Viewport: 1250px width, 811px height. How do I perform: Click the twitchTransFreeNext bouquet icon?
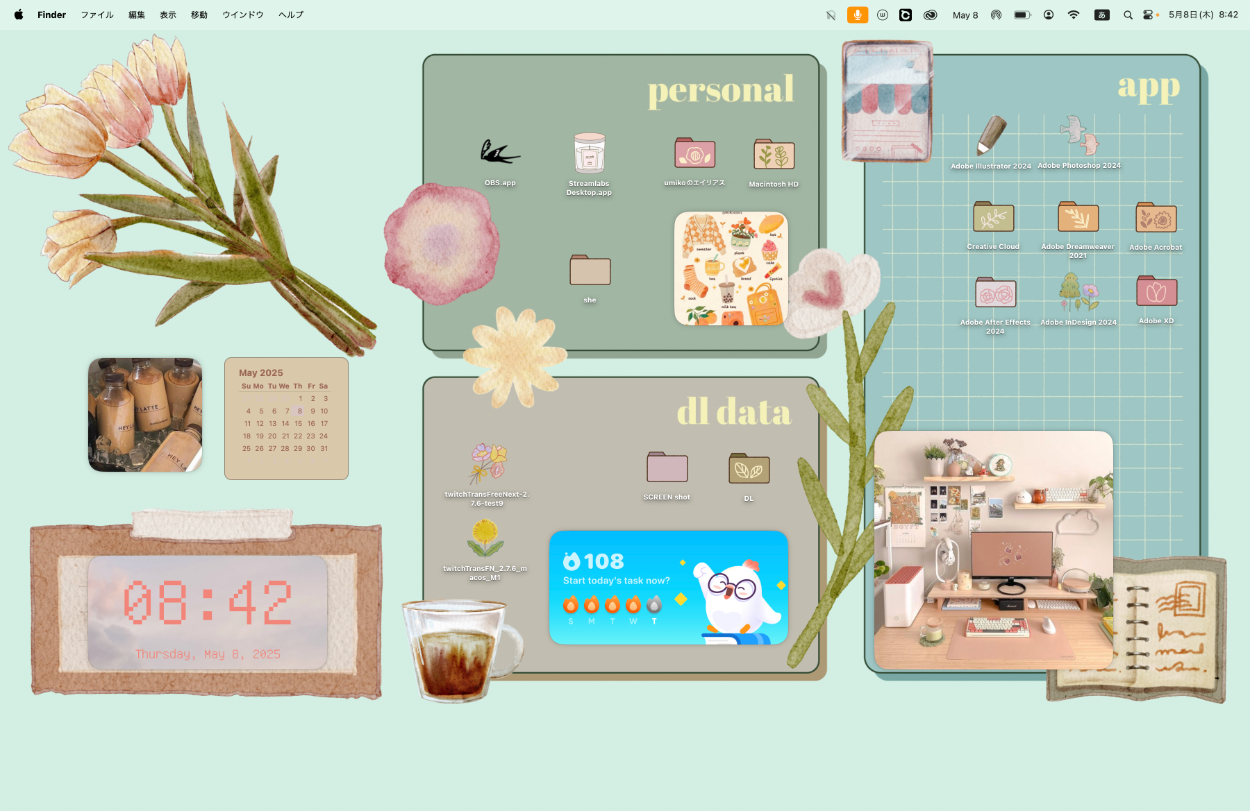click(487, 463)
